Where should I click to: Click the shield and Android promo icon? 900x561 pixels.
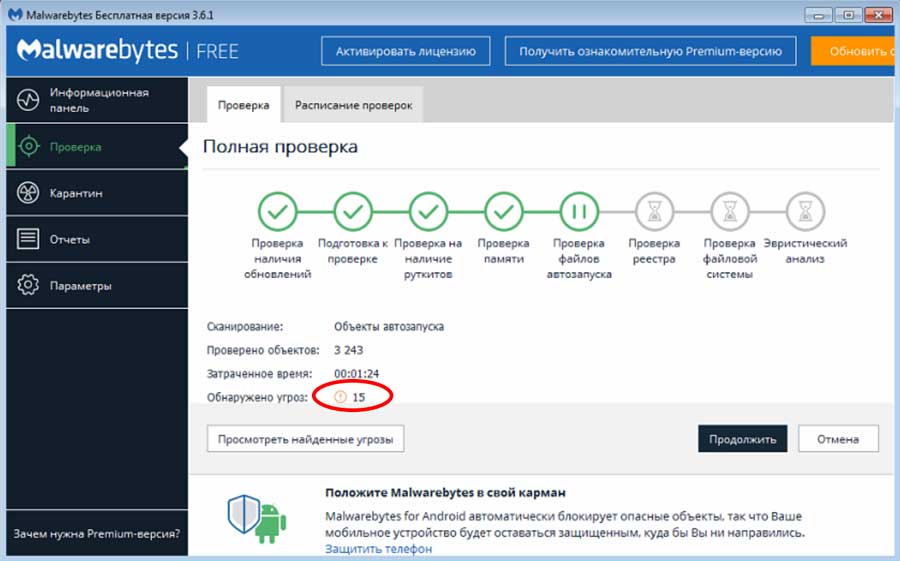(257, 519)
